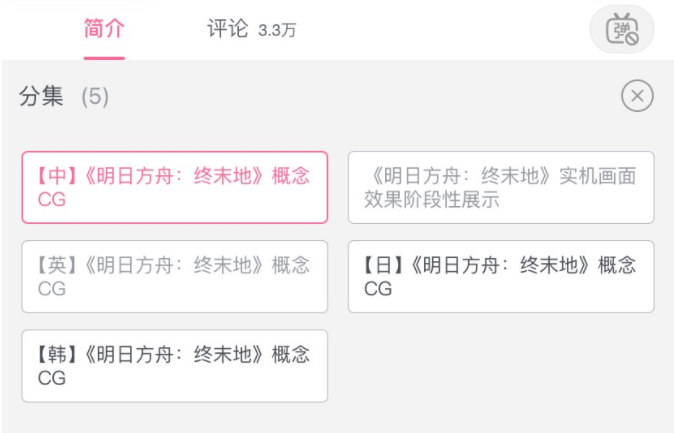Tap the 3.3万 comment count
Image resolution: width=674 pixels, height=433 pixels.
(277, 31)
